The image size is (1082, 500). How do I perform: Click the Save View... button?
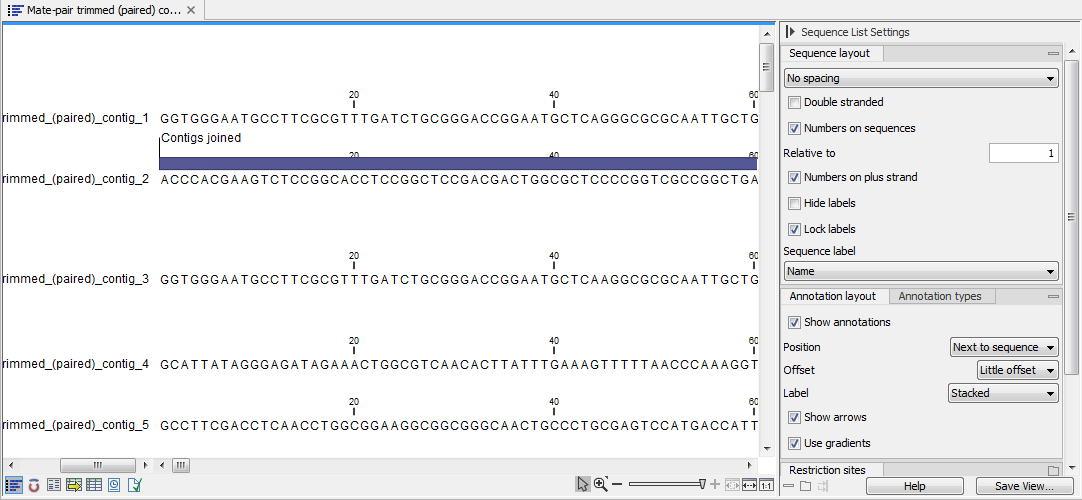[1024, 486]
